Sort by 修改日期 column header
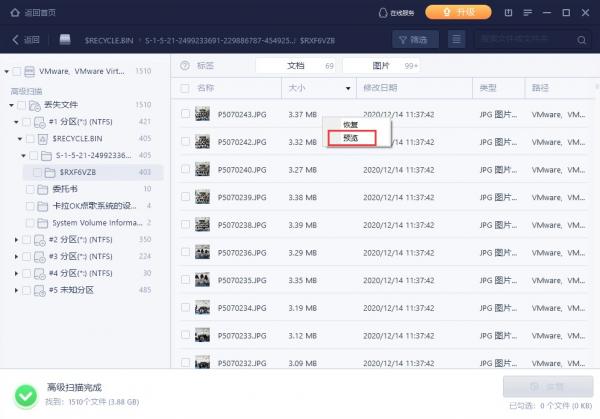 coord(380,88)
